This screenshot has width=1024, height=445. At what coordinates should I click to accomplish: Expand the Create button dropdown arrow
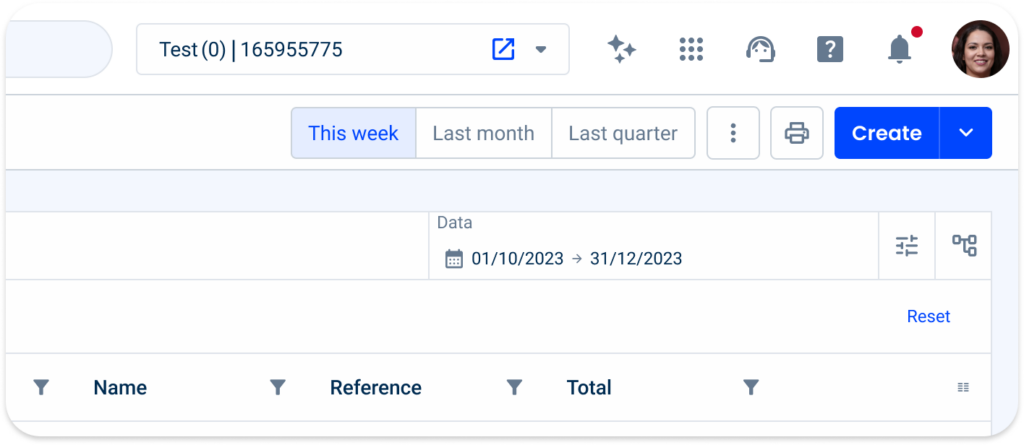pos(966,133)
